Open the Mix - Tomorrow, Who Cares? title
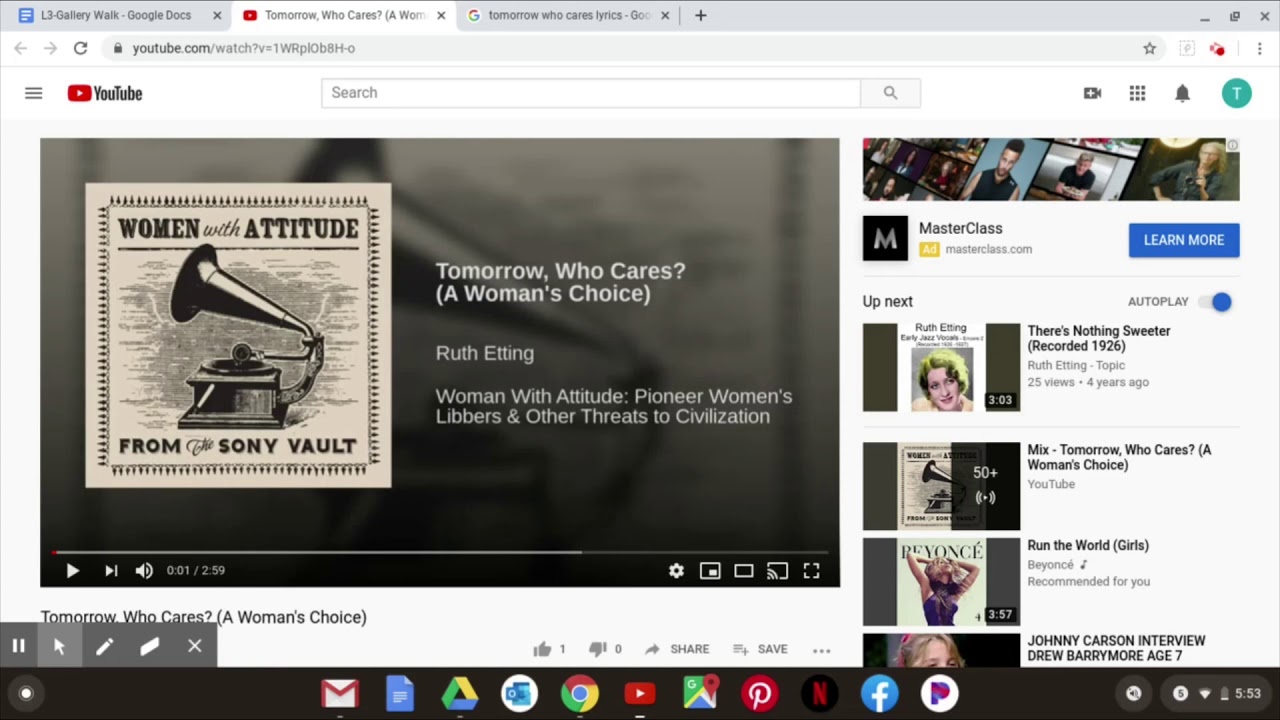Screen dimensions: 1280x720 click(1119, 457)
